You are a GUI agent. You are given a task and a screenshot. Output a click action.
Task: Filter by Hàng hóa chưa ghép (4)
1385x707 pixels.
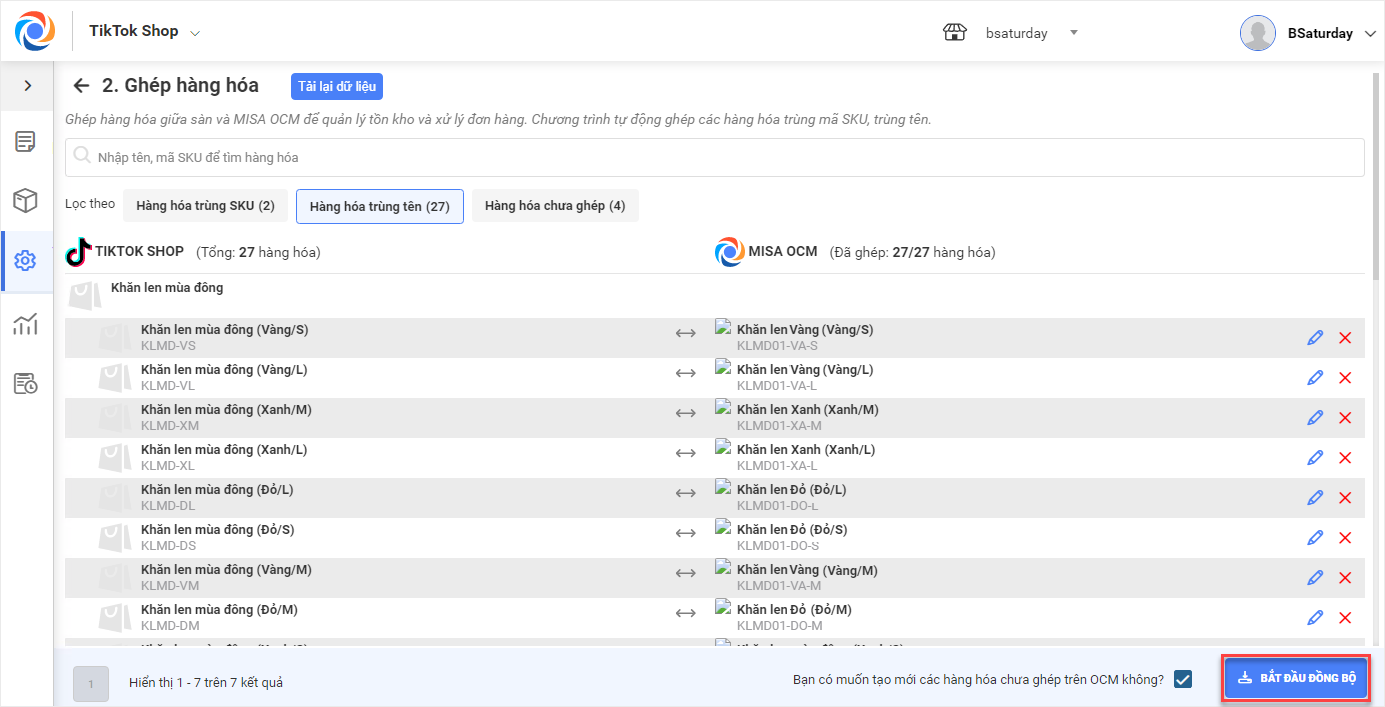[x=555, y=206]
